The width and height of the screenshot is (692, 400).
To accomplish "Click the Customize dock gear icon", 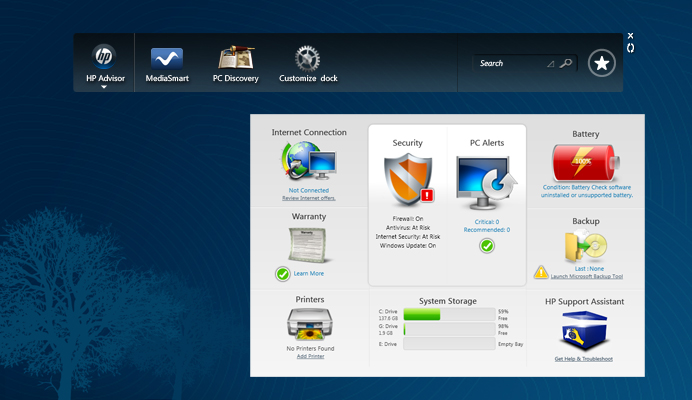I will (x=308, y=59).
